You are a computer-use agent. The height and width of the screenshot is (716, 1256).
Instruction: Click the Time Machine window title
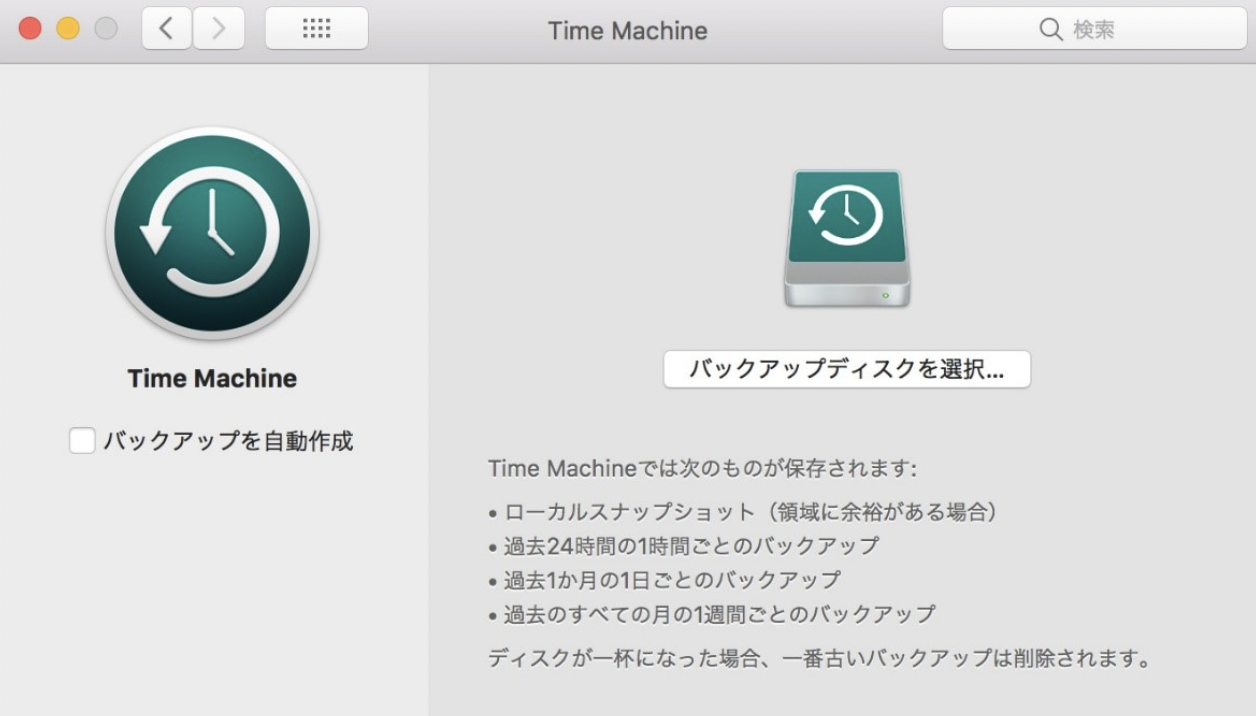[627, 31]
